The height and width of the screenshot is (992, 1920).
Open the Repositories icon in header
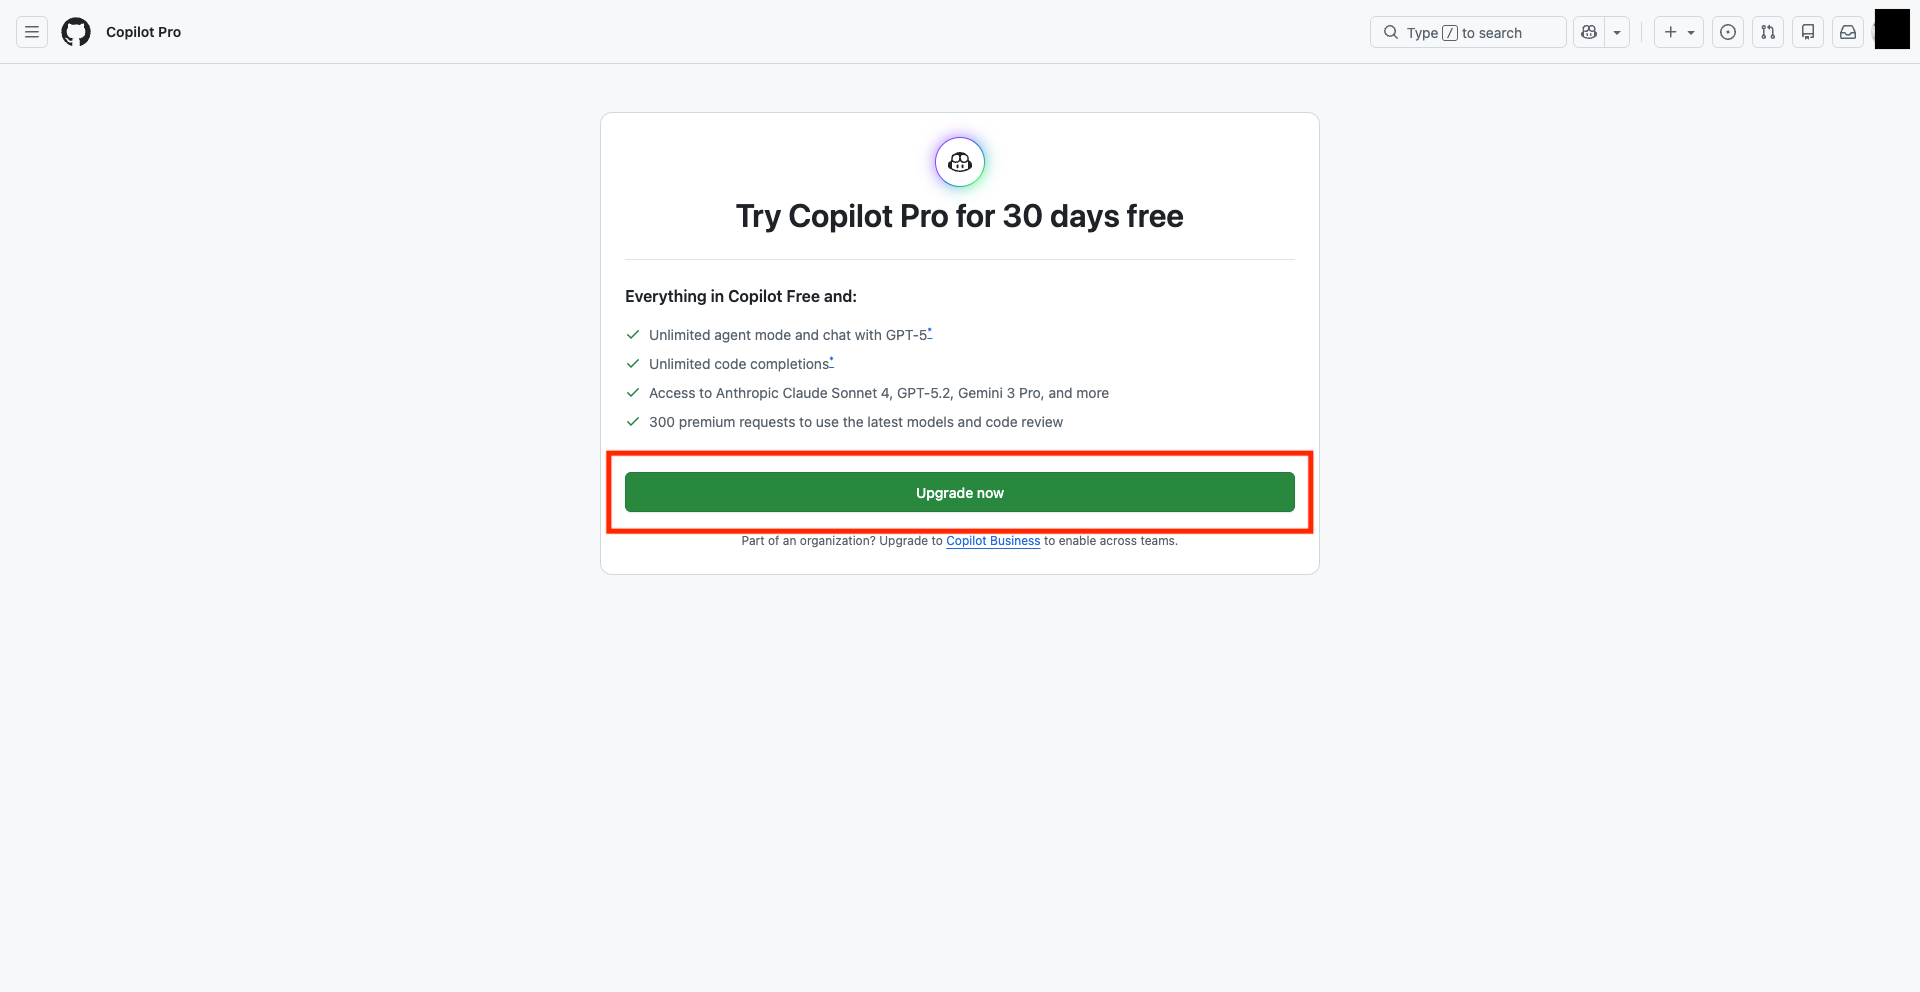(1808, 32)
